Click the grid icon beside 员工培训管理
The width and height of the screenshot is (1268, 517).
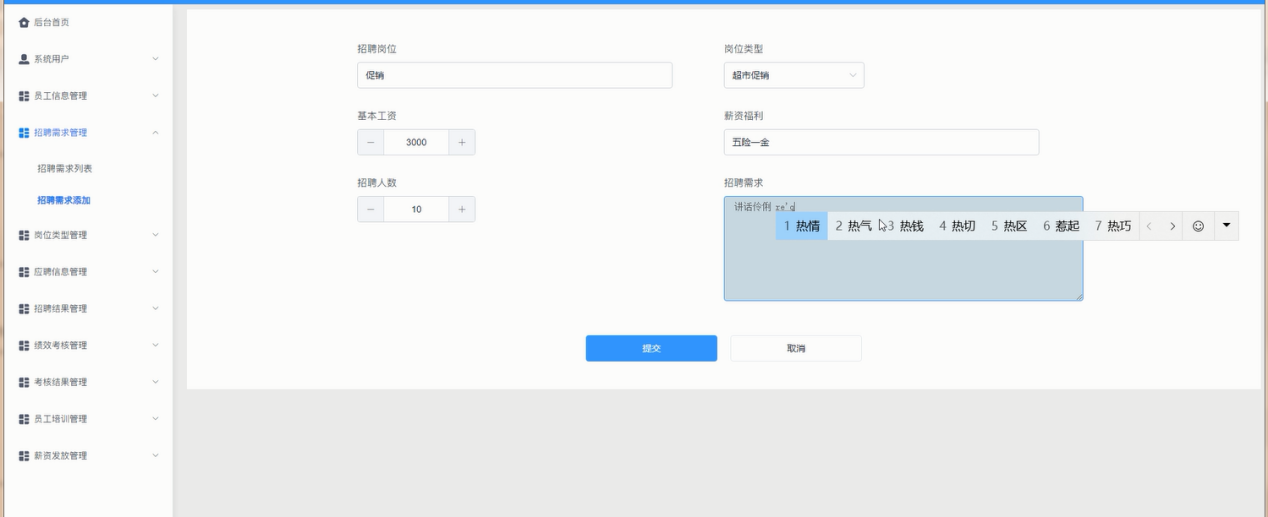(25, 419)
